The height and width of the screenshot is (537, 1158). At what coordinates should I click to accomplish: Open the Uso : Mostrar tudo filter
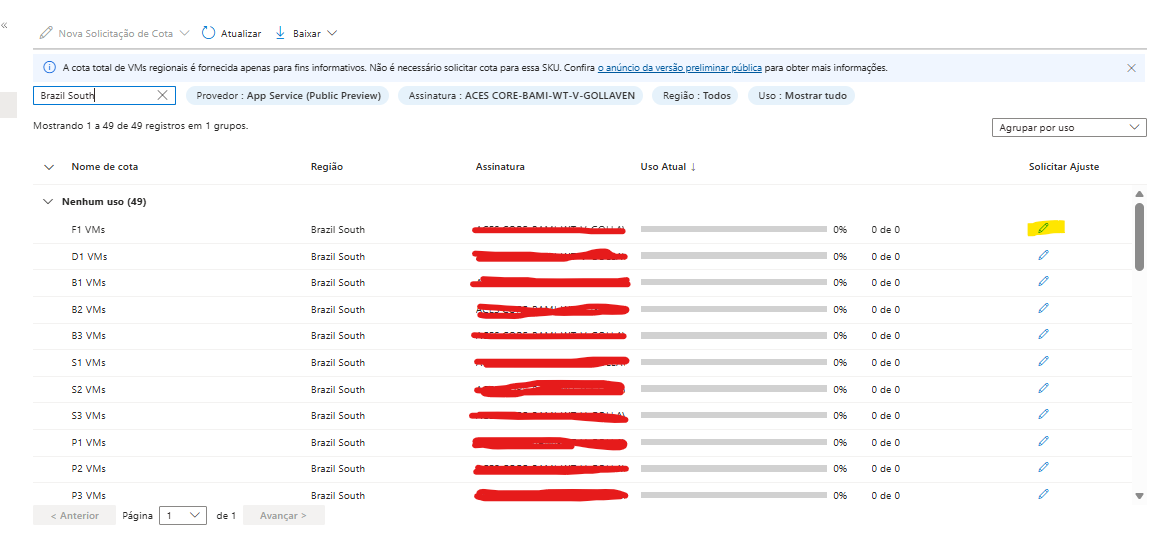pos(801,96)
